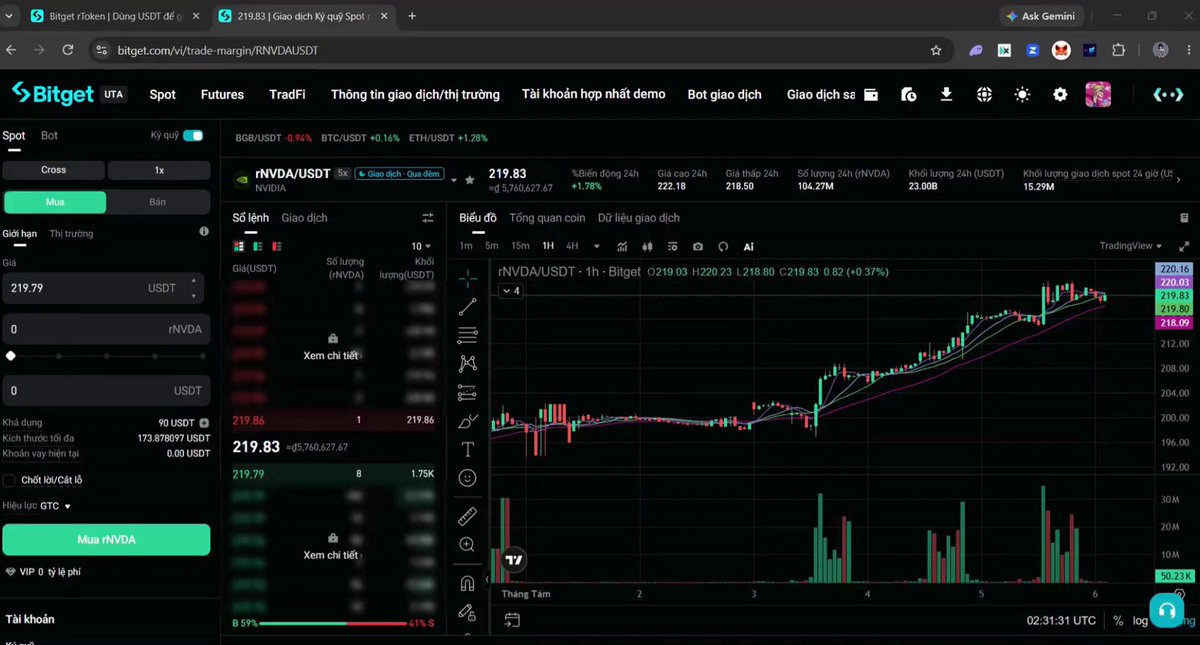This screenshot has width=1200, height=645.
Task: Click the AI chart analysis icon
Action: click(749, 246)
